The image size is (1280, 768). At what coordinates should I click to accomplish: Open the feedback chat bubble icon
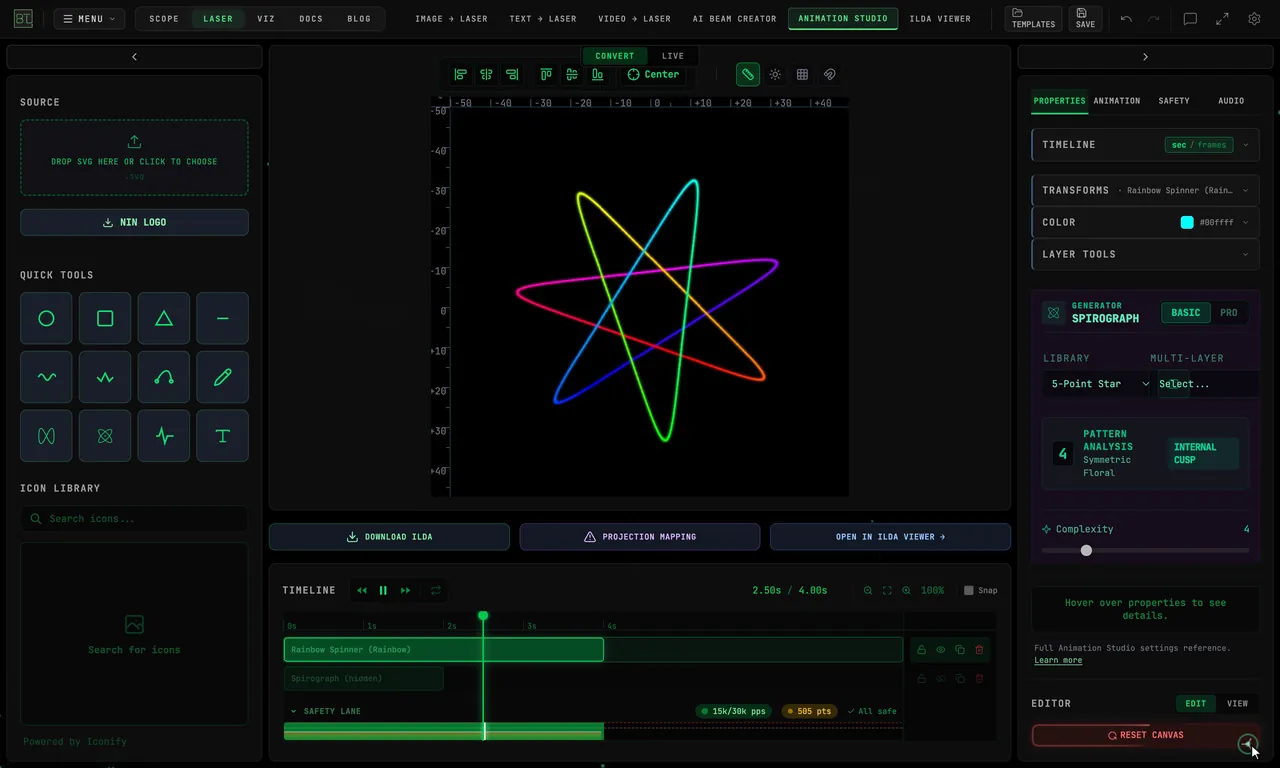[x=1190, y=19]
